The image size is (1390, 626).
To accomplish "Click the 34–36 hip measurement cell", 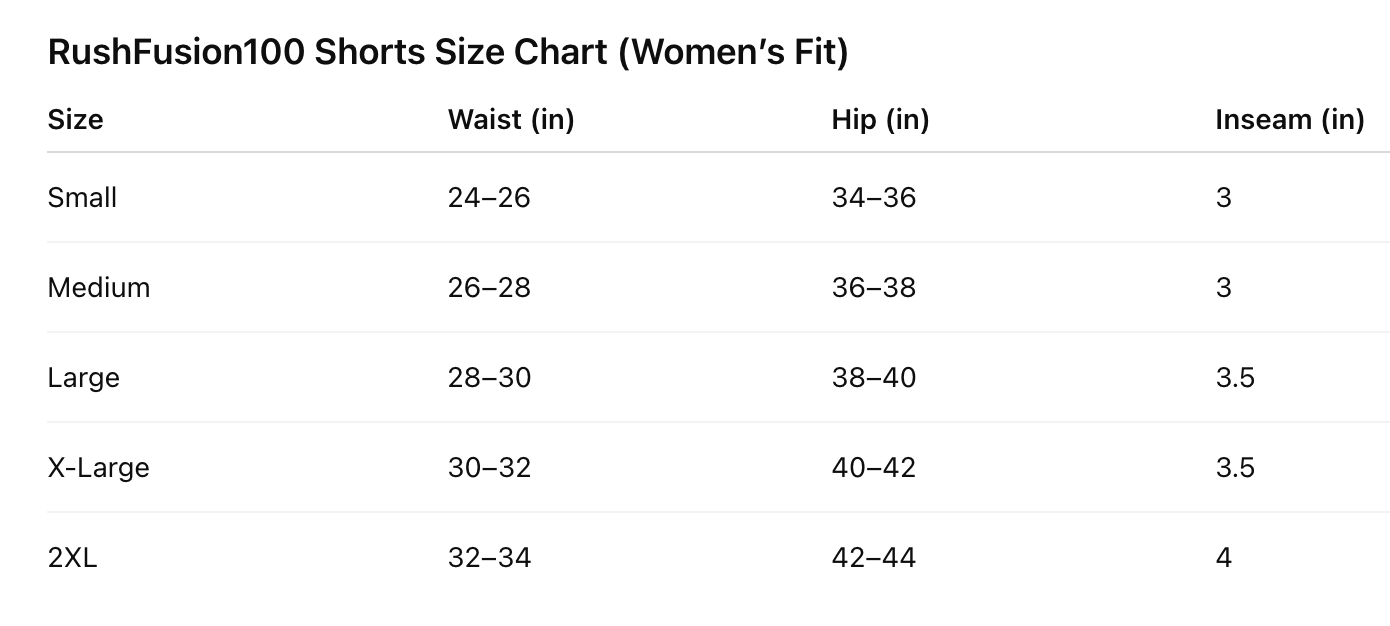I will (873, 198).
